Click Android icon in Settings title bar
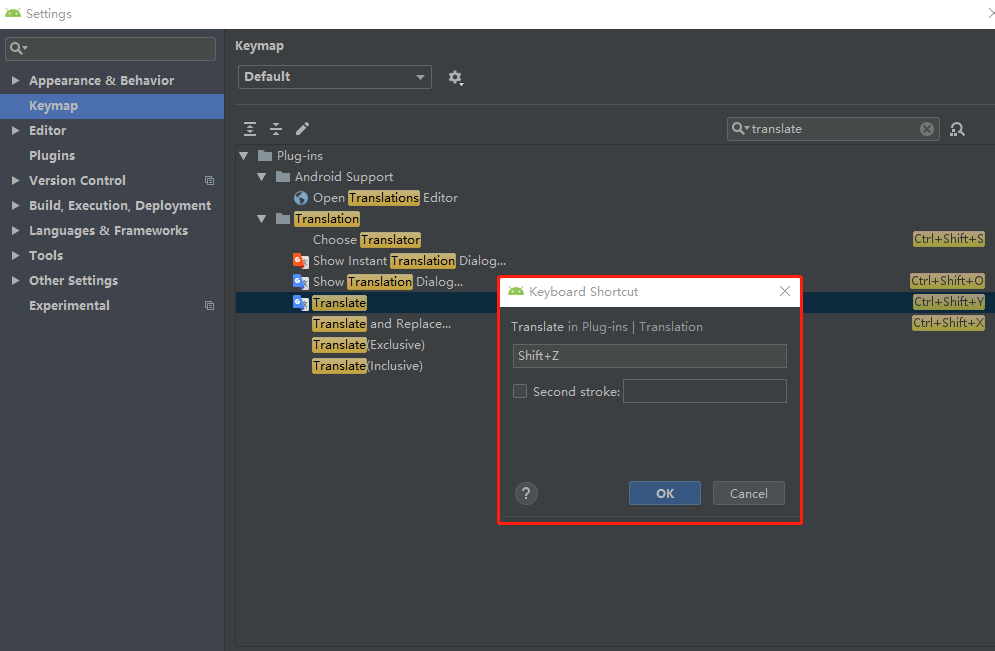 point(13,13)
